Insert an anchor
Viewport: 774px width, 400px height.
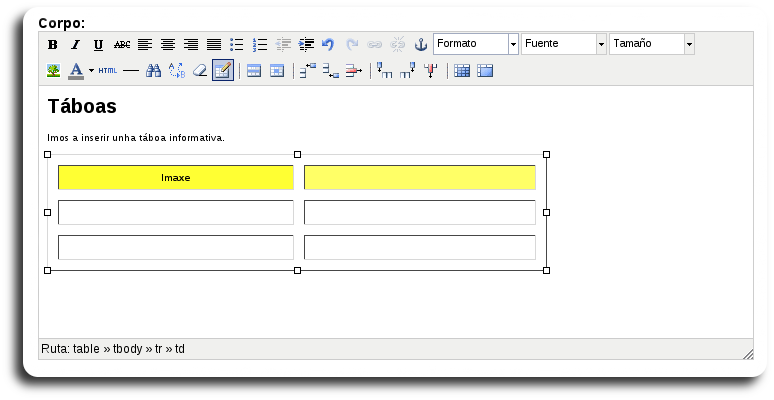pyautogui.click(x=420, y=45)
